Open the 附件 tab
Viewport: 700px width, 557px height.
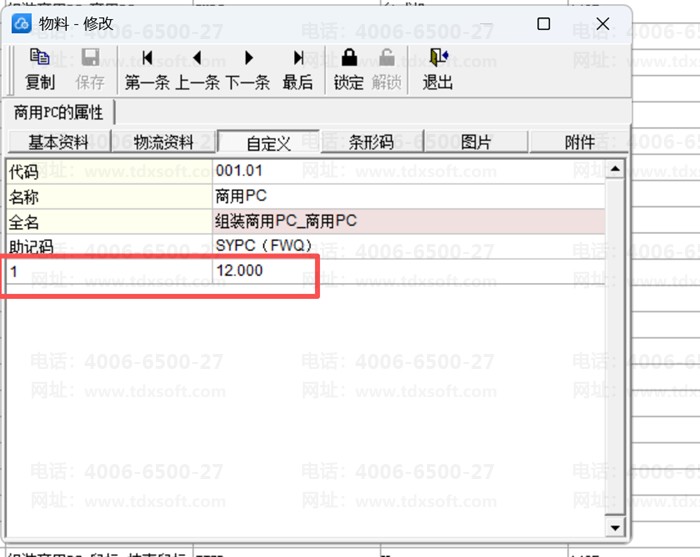(x=579, y=142)
